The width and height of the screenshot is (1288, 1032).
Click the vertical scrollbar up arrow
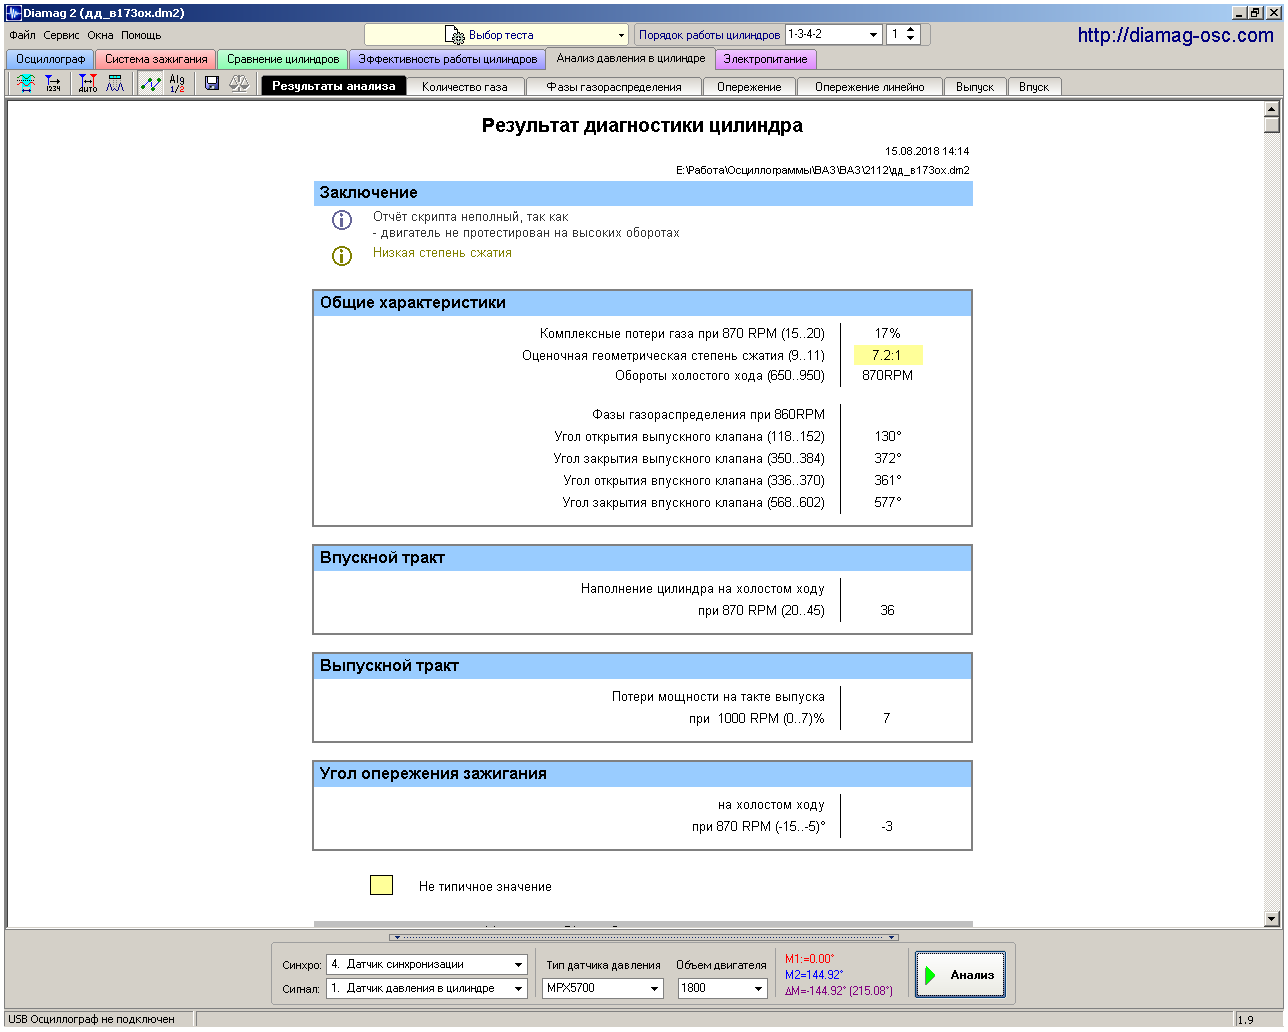1272,109
